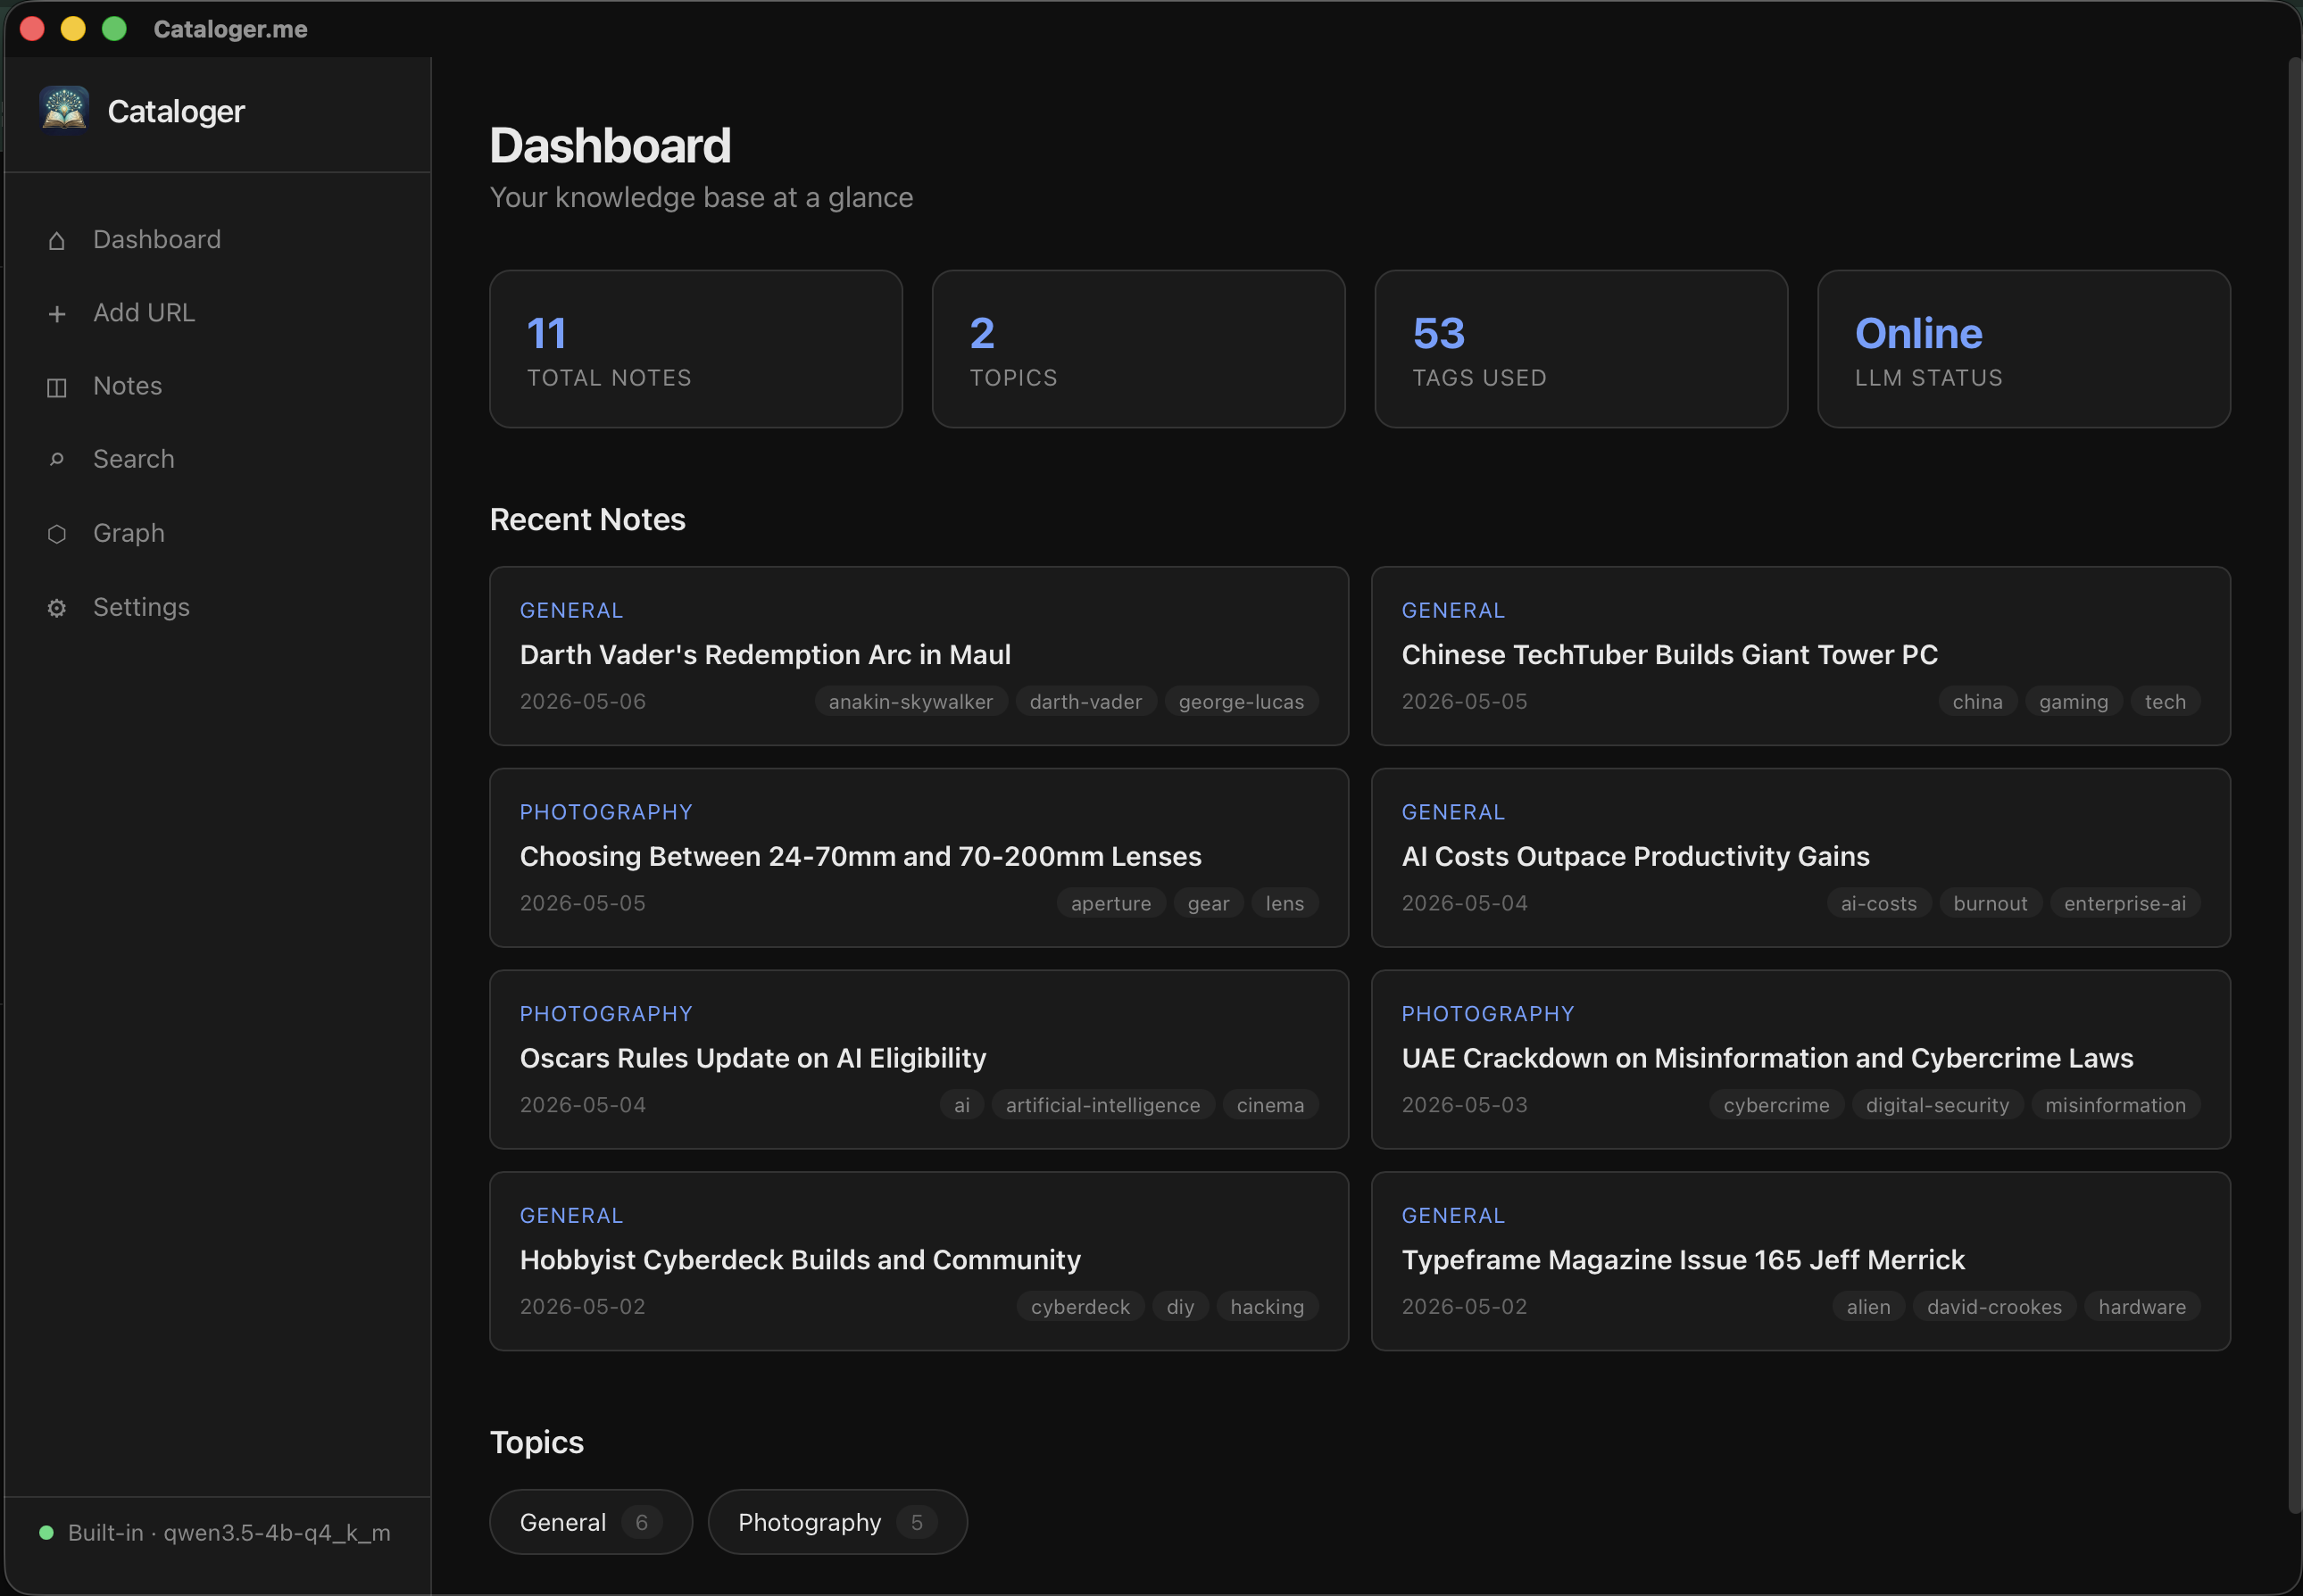Screen dimensions: 2303x1596
Task: Click the green LLM status dot
Action: (46, 1533)
